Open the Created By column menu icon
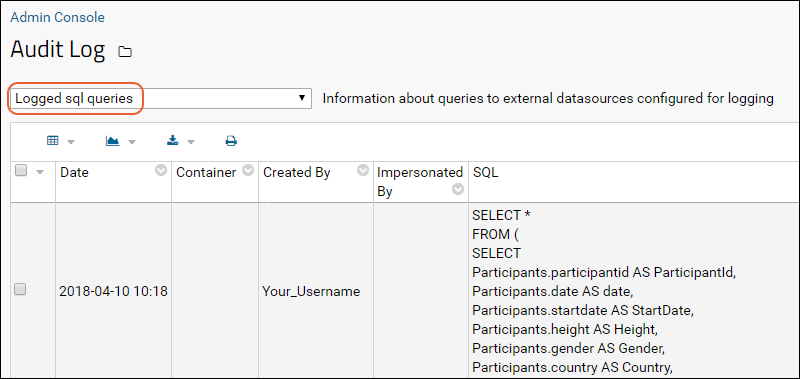This screenshot has width=800, height=379. point(363,171)
